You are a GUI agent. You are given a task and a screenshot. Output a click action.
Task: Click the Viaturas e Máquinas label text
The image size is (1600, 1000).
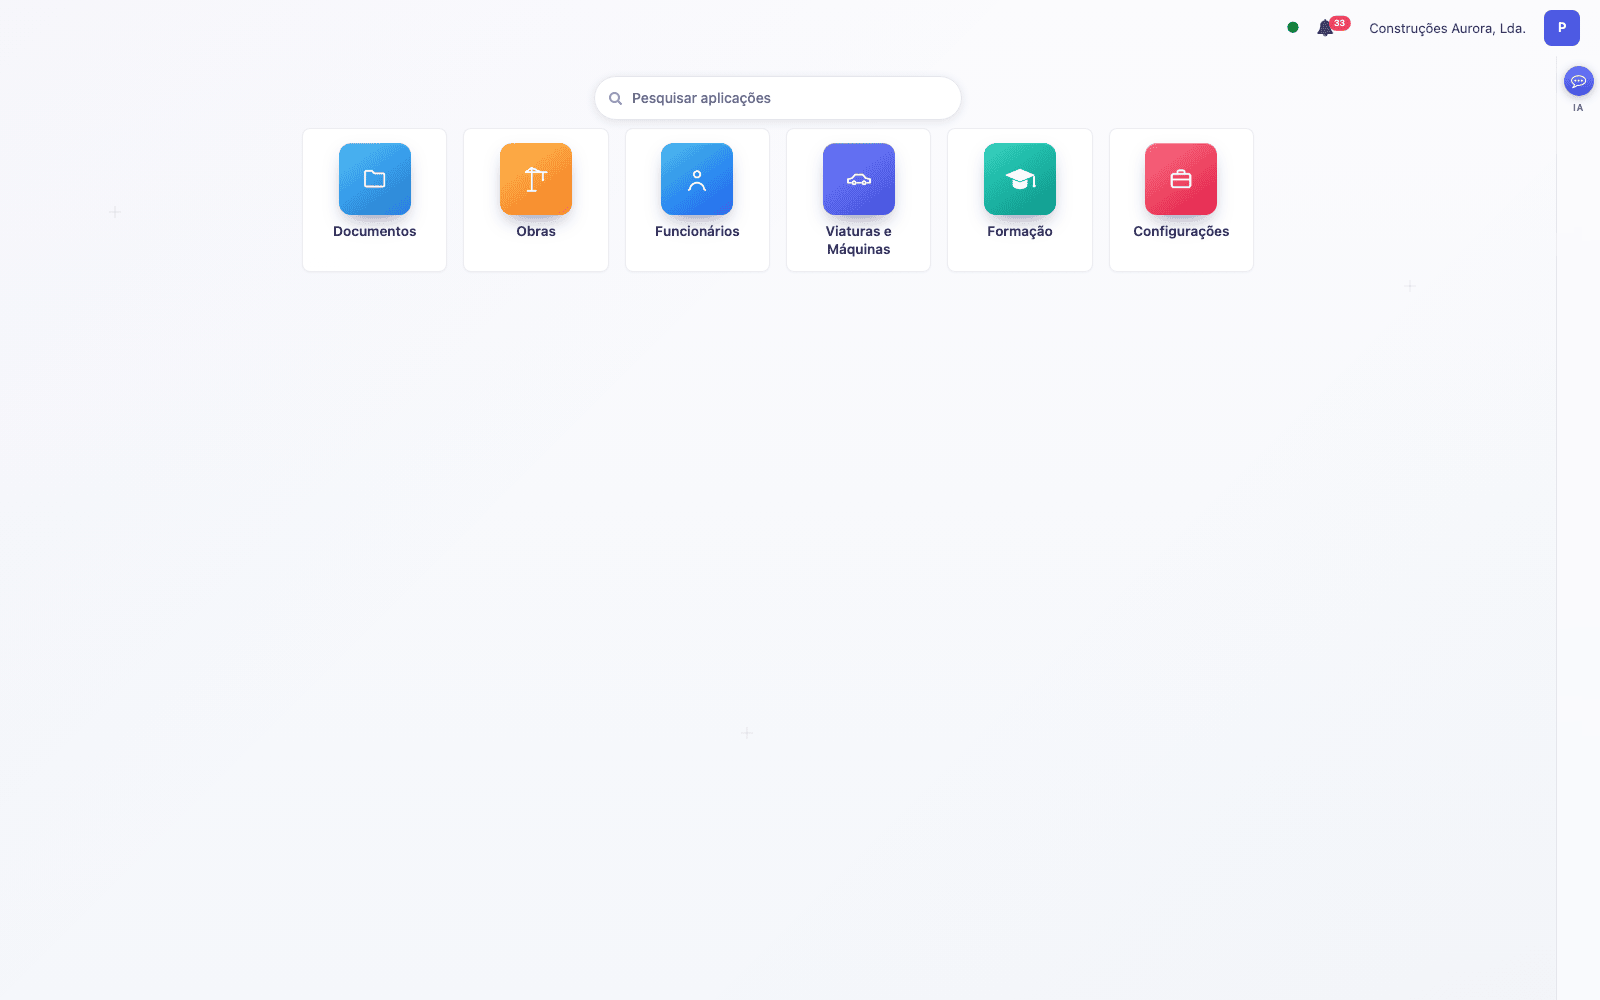click(x=859, y=240)
